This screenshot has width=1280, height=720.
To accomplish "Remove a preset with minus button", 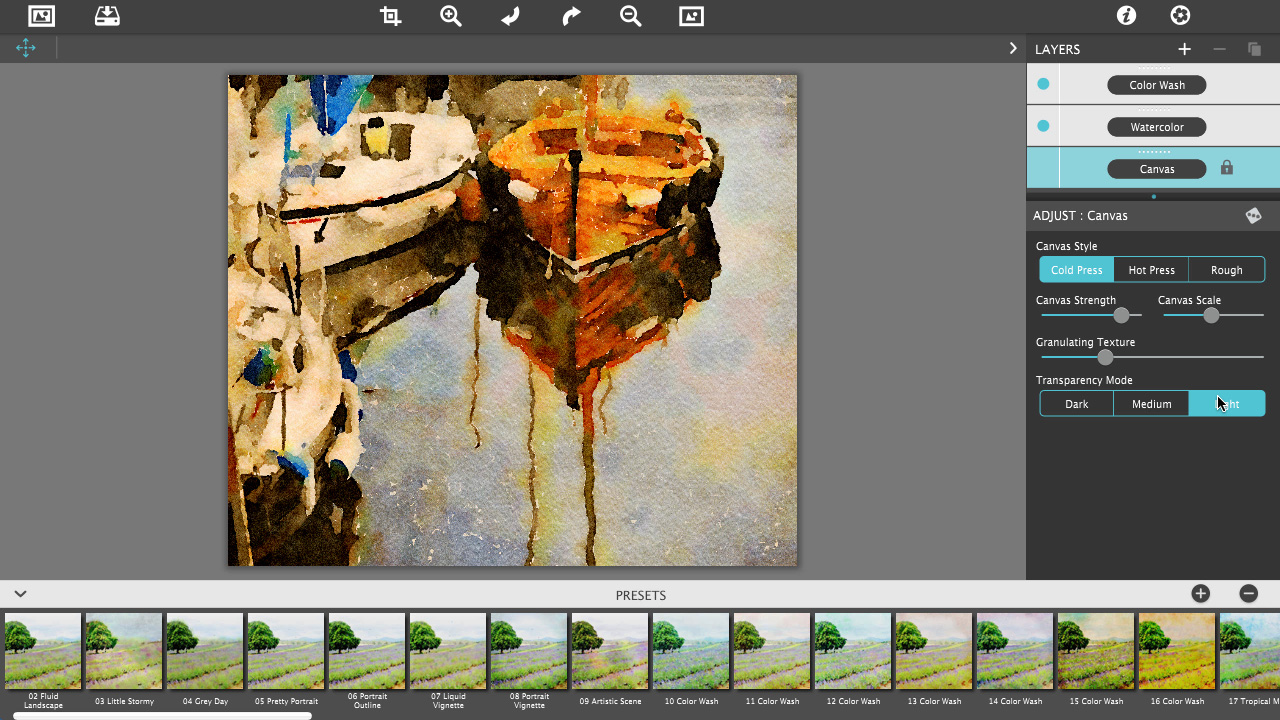I will tap(1249, 594).
